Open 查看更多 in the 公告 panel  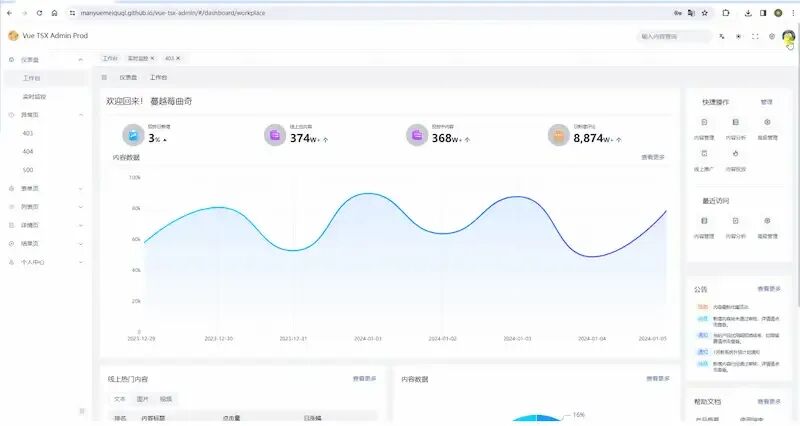point(769,289)
